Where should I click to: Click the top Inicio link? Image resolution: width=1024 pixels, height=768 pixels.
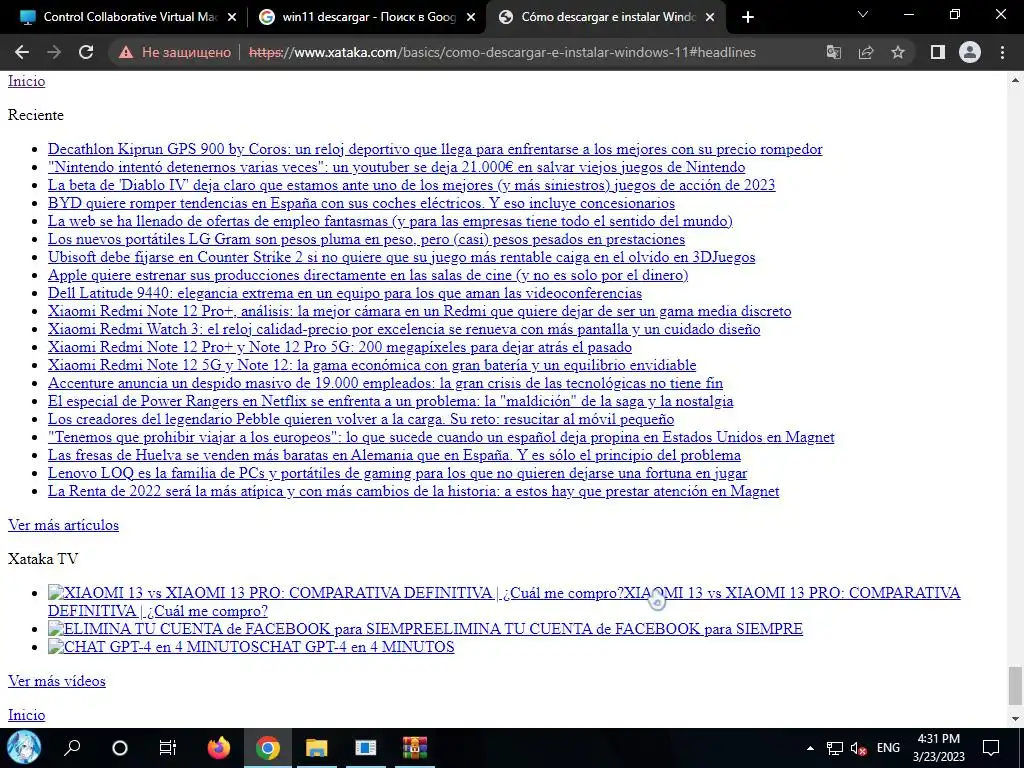point(26,81)
